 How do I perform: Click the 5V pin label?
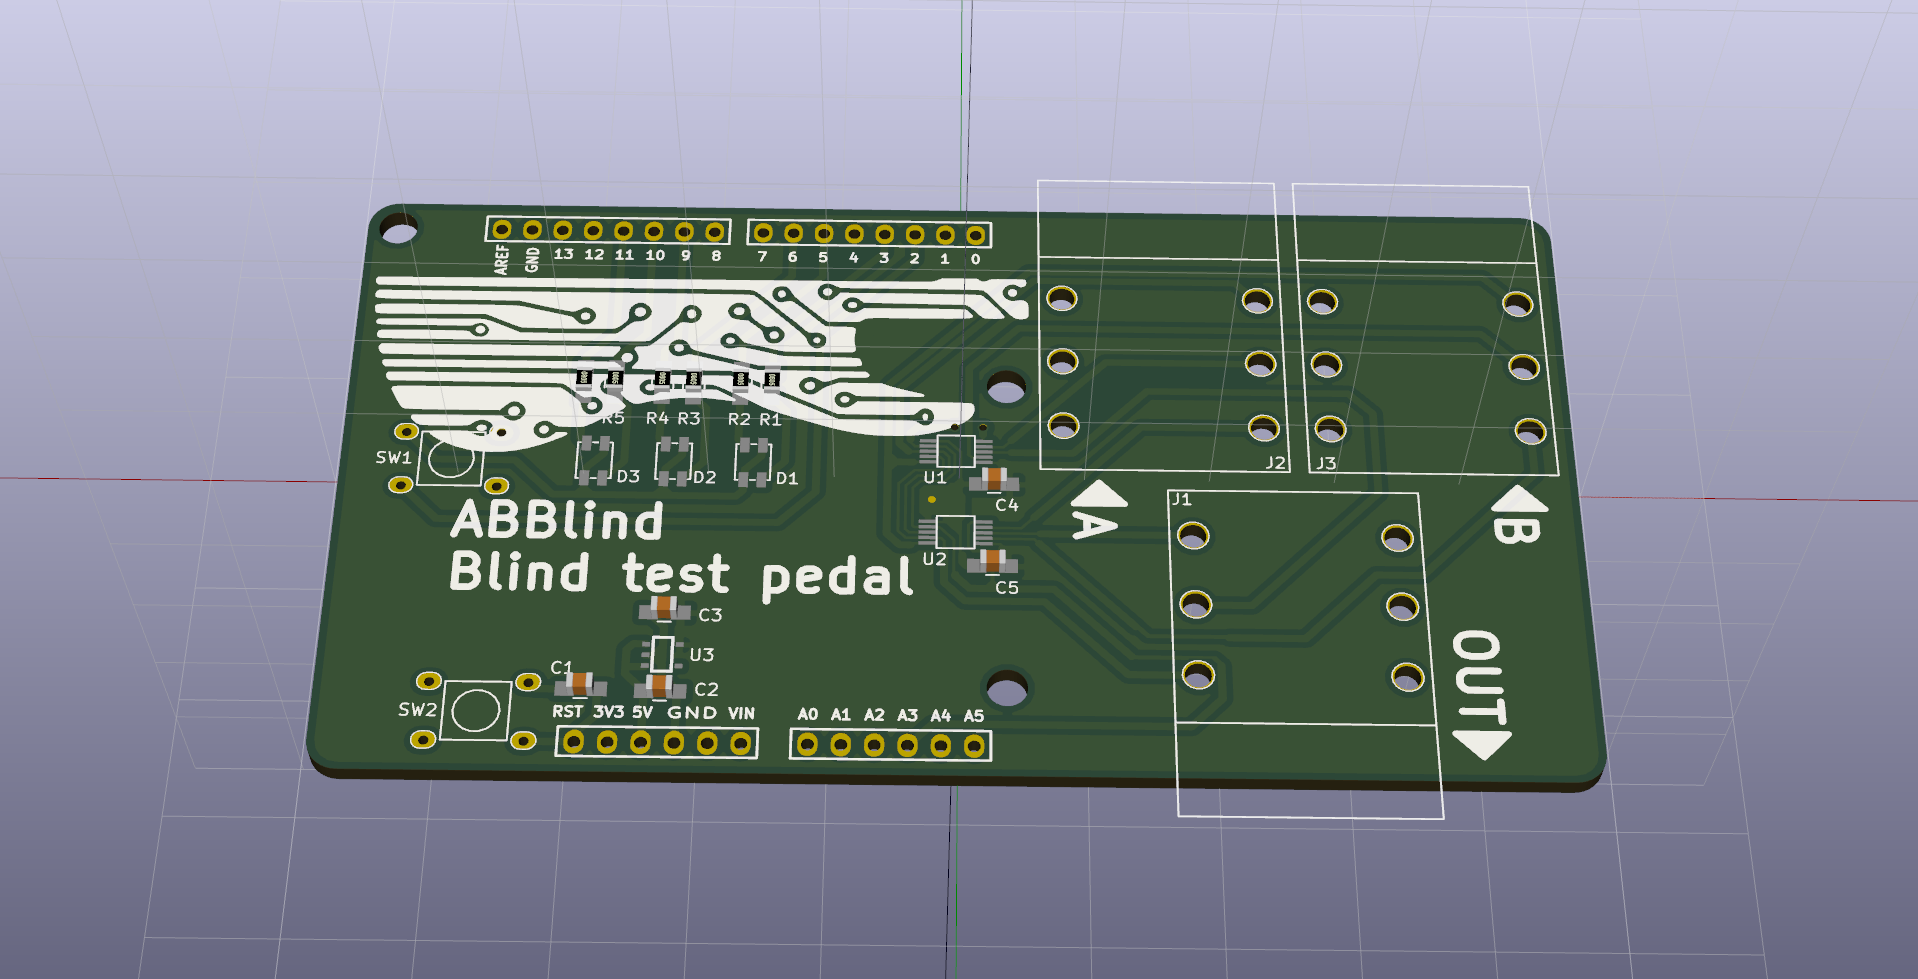click(x=642, y=712)
